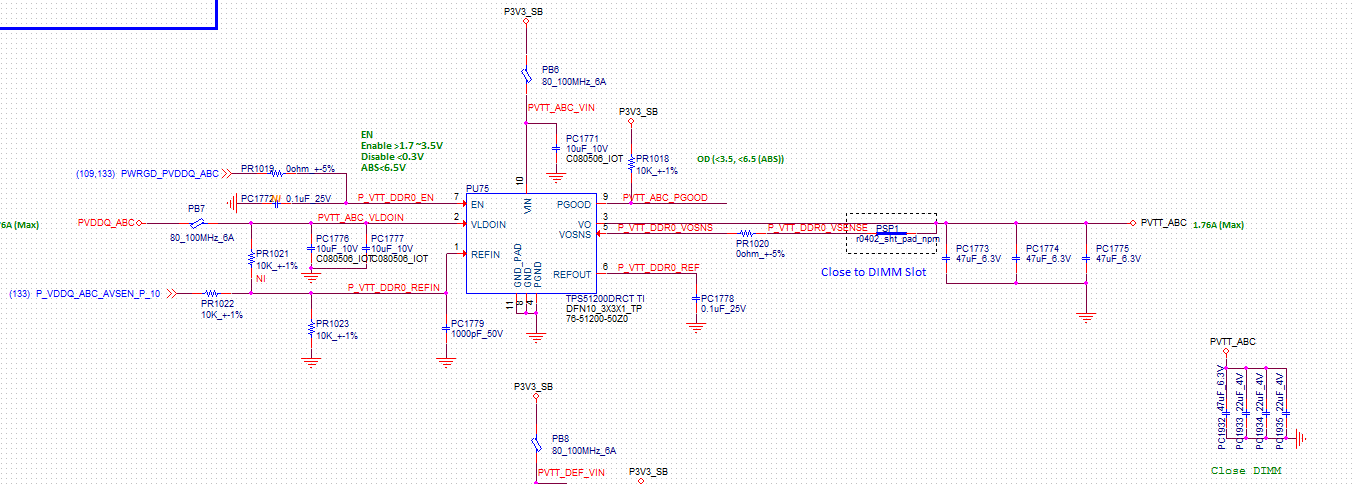Click the PR1020 resistor symbol
Image resolution: width=1352 pixels, height=484 pixels.
click(x=745, y=233)
